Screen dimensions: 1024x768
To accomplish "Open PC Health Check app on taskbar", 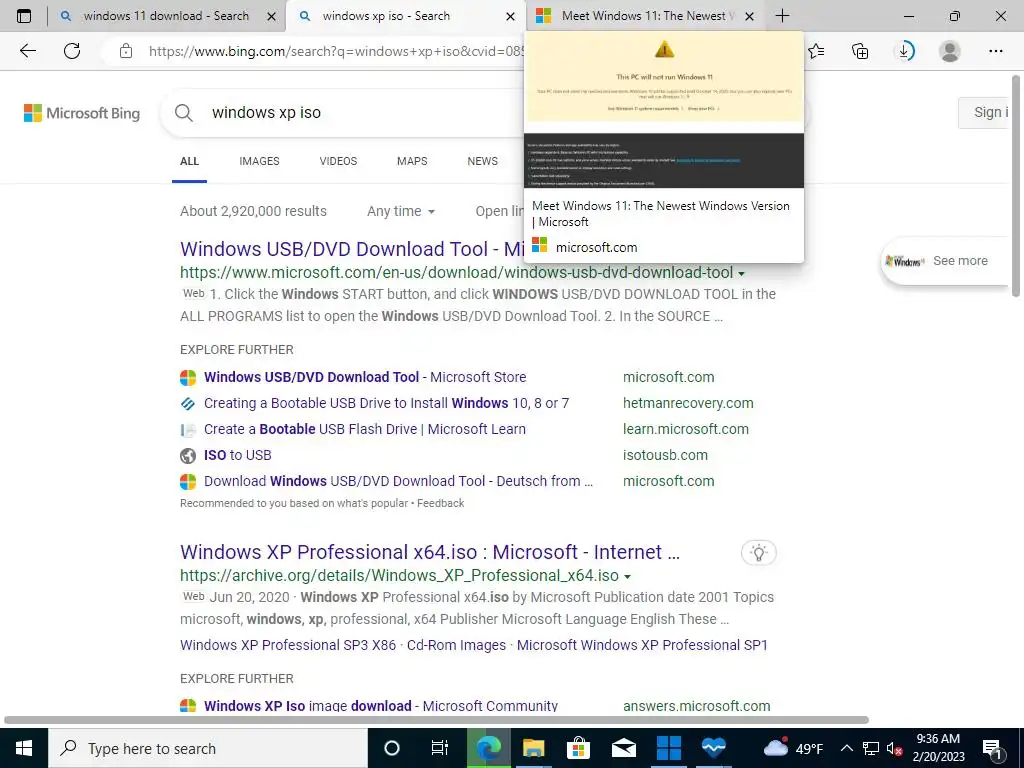I will (x=714, y=748).
